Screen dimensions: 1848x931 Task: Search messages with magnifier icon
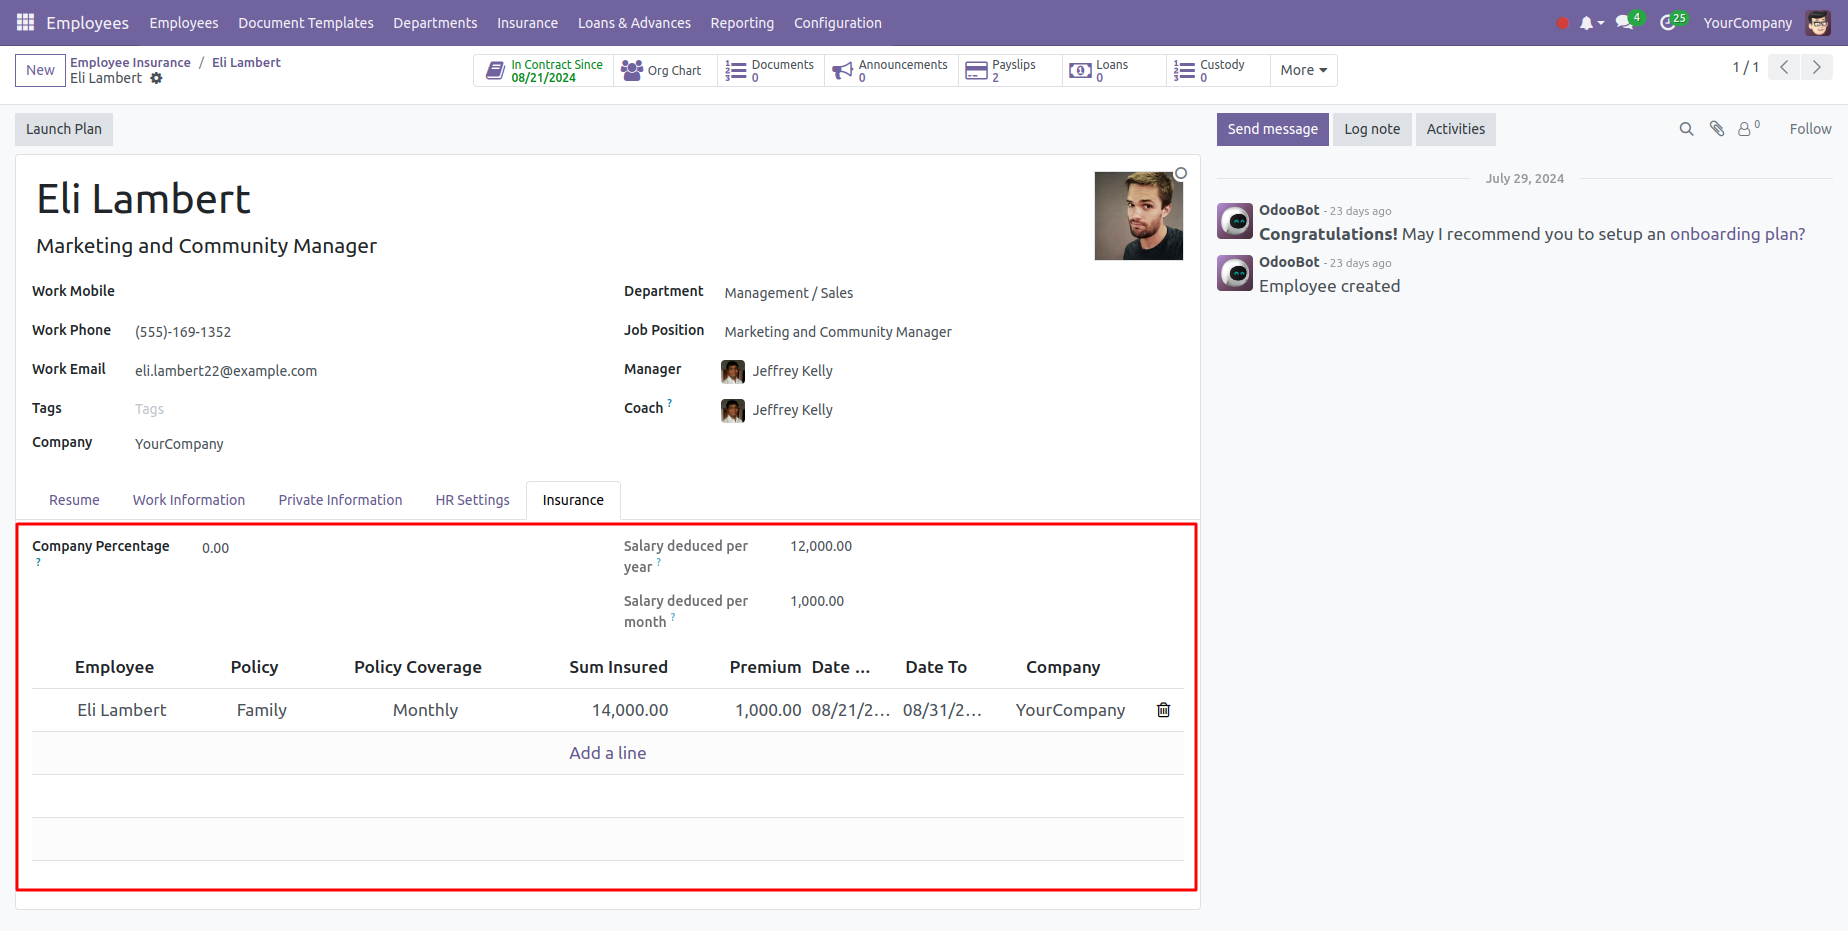pyautogui.click(x=1686, y=129)
